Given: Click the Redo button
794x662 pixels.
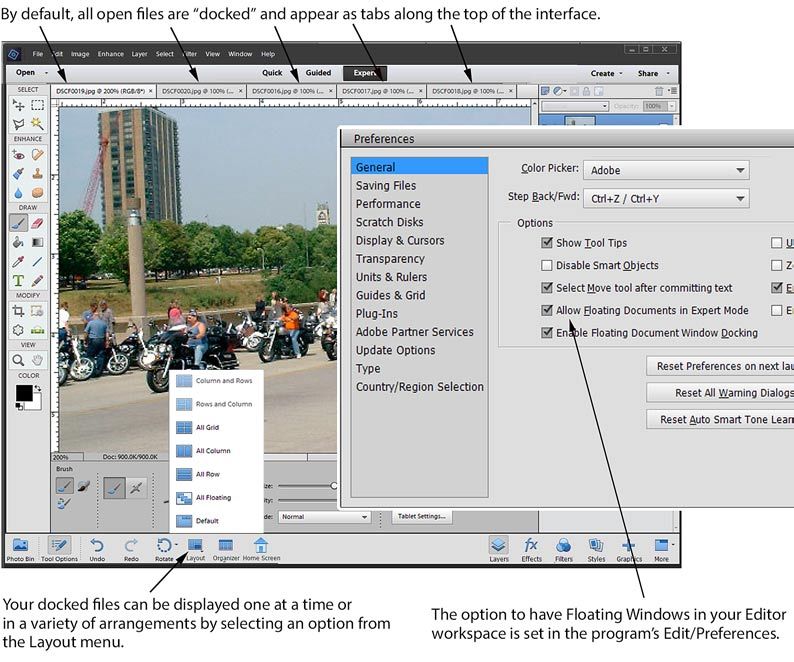Looking at the screenshot, I should point(131,549).
